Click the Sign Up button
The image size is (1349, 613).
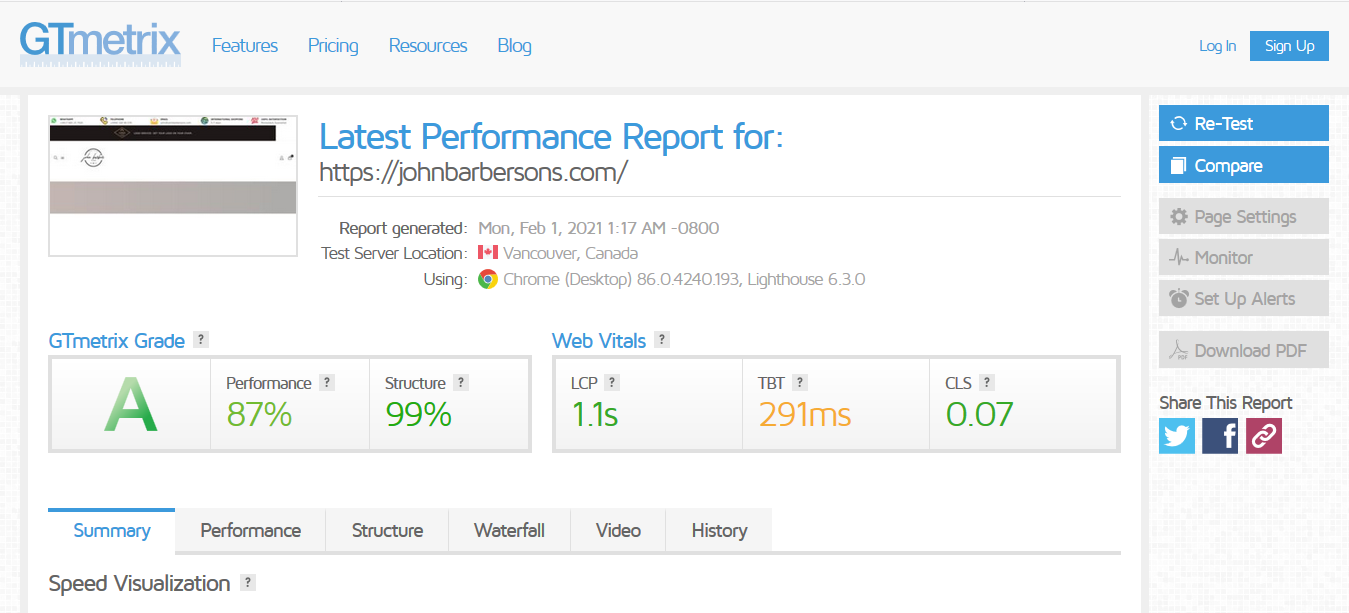pyautogui.click(x=1289, y=46)
